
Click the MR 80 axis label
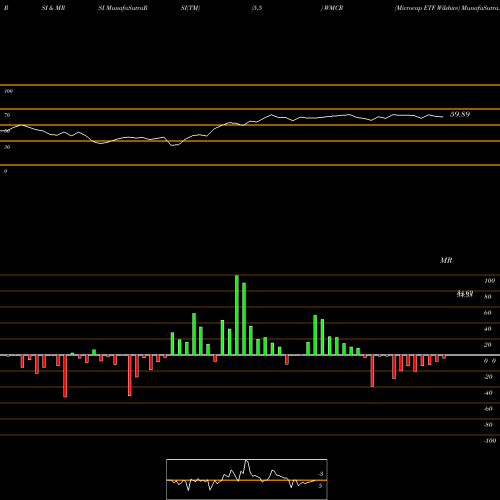pos(488,297)
